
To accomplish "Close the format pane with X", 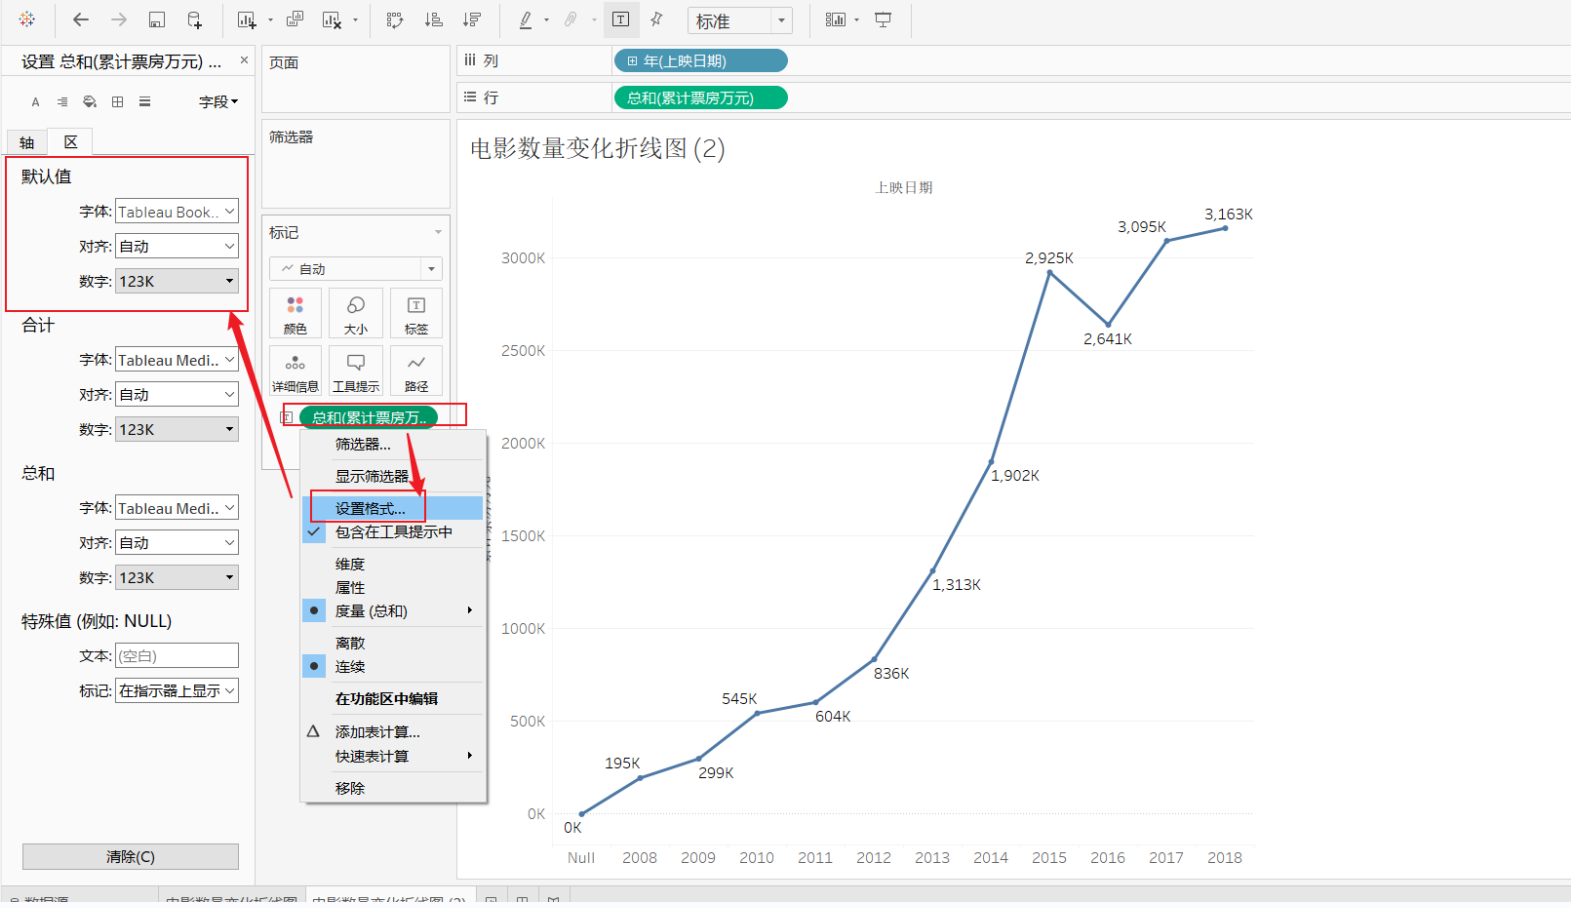I will point(244,61).
